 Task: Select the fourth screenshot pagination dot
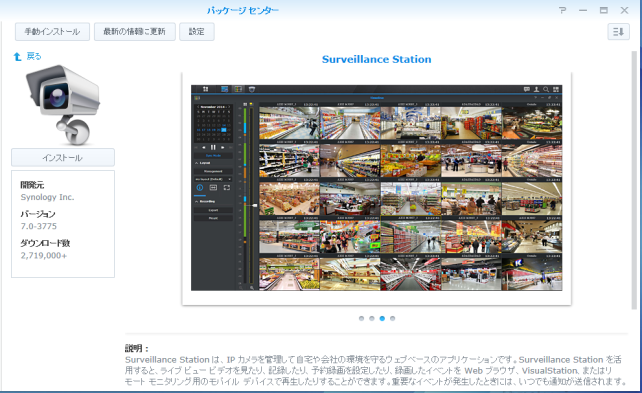(393, 318)
